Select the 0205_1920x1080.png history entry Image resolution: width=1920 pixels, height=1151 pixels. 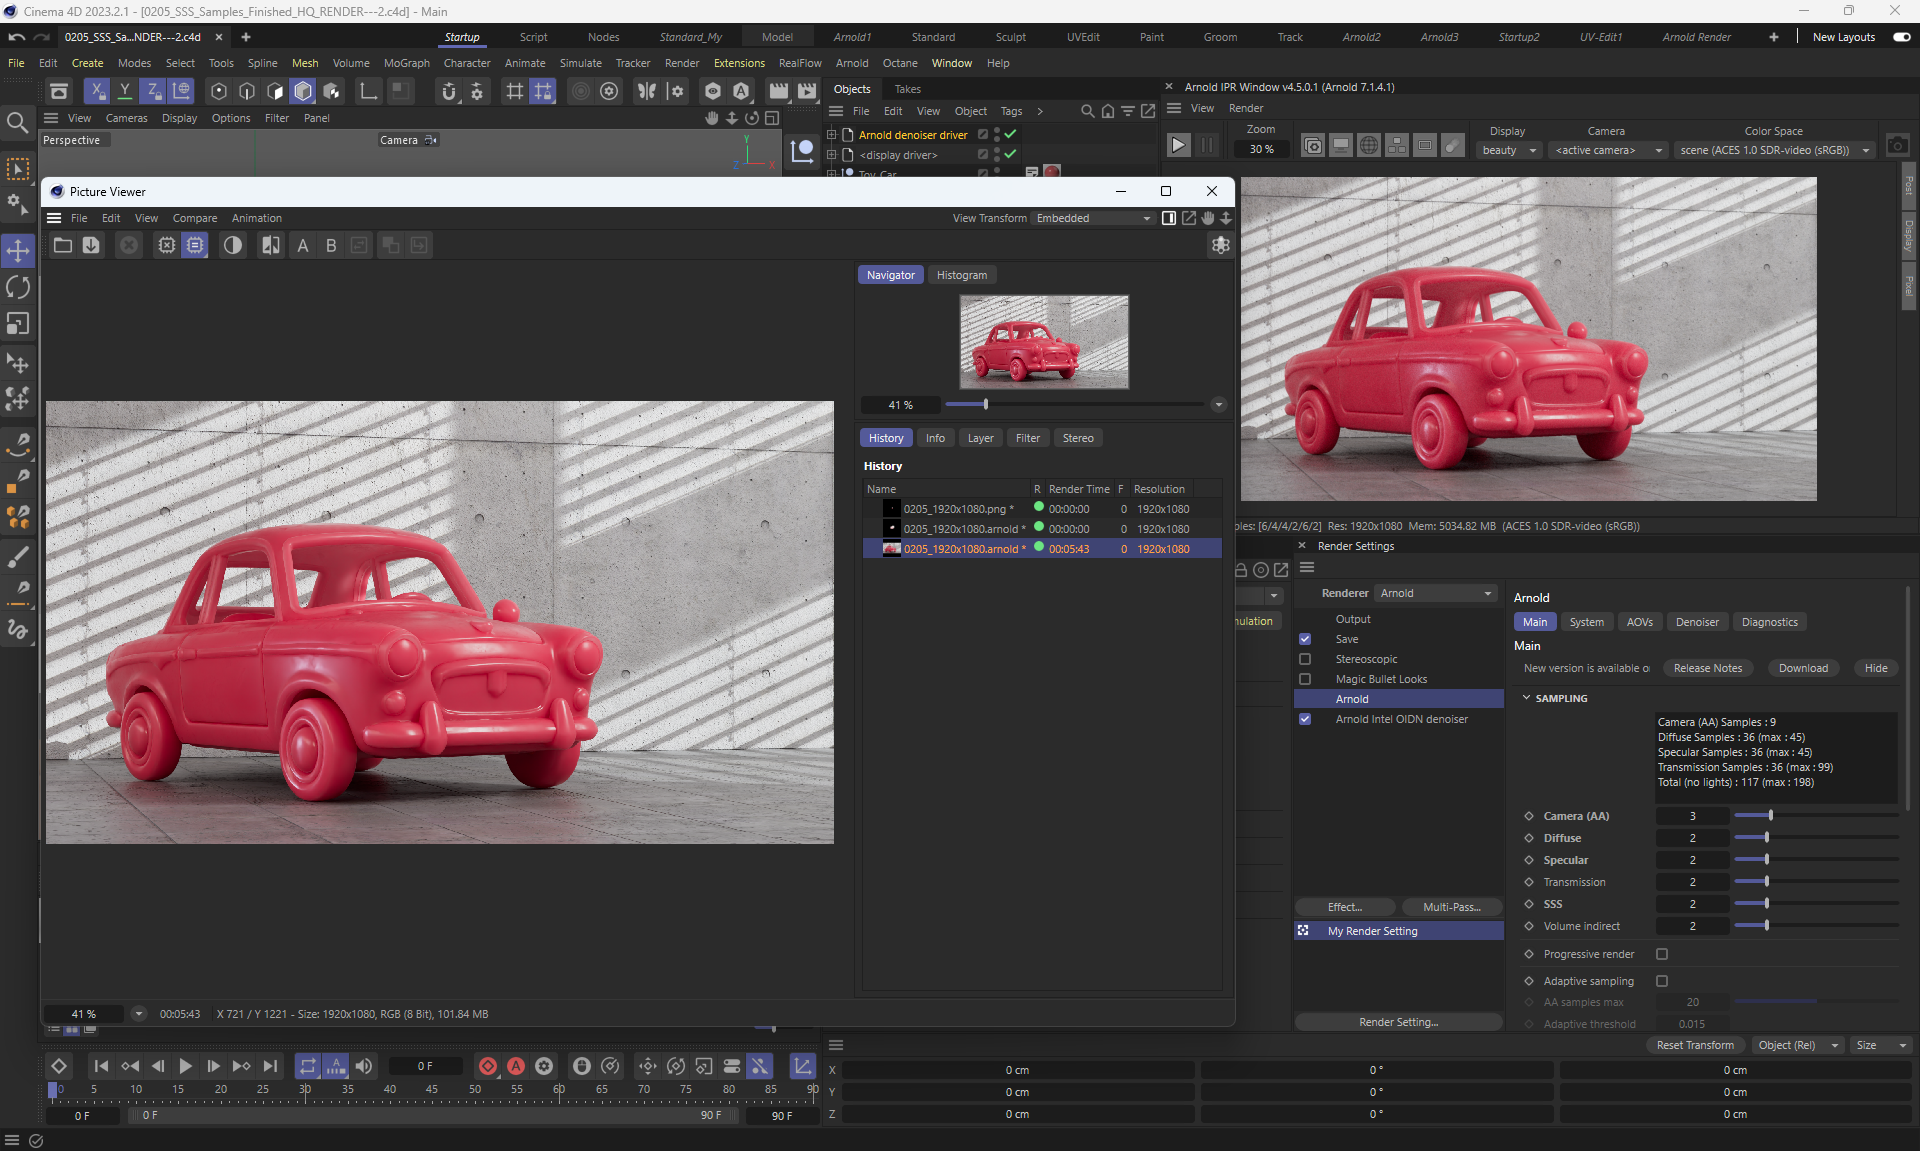tap(954, 509)
